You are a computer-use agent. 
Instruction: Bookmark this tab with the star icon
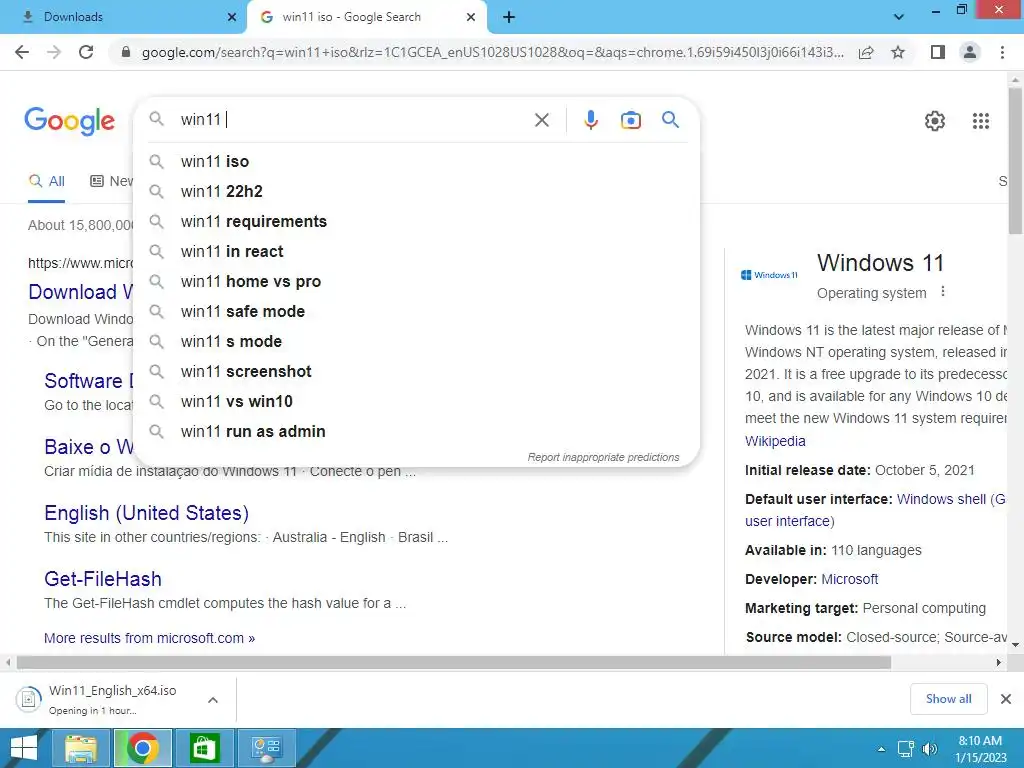tap(898, 52)
